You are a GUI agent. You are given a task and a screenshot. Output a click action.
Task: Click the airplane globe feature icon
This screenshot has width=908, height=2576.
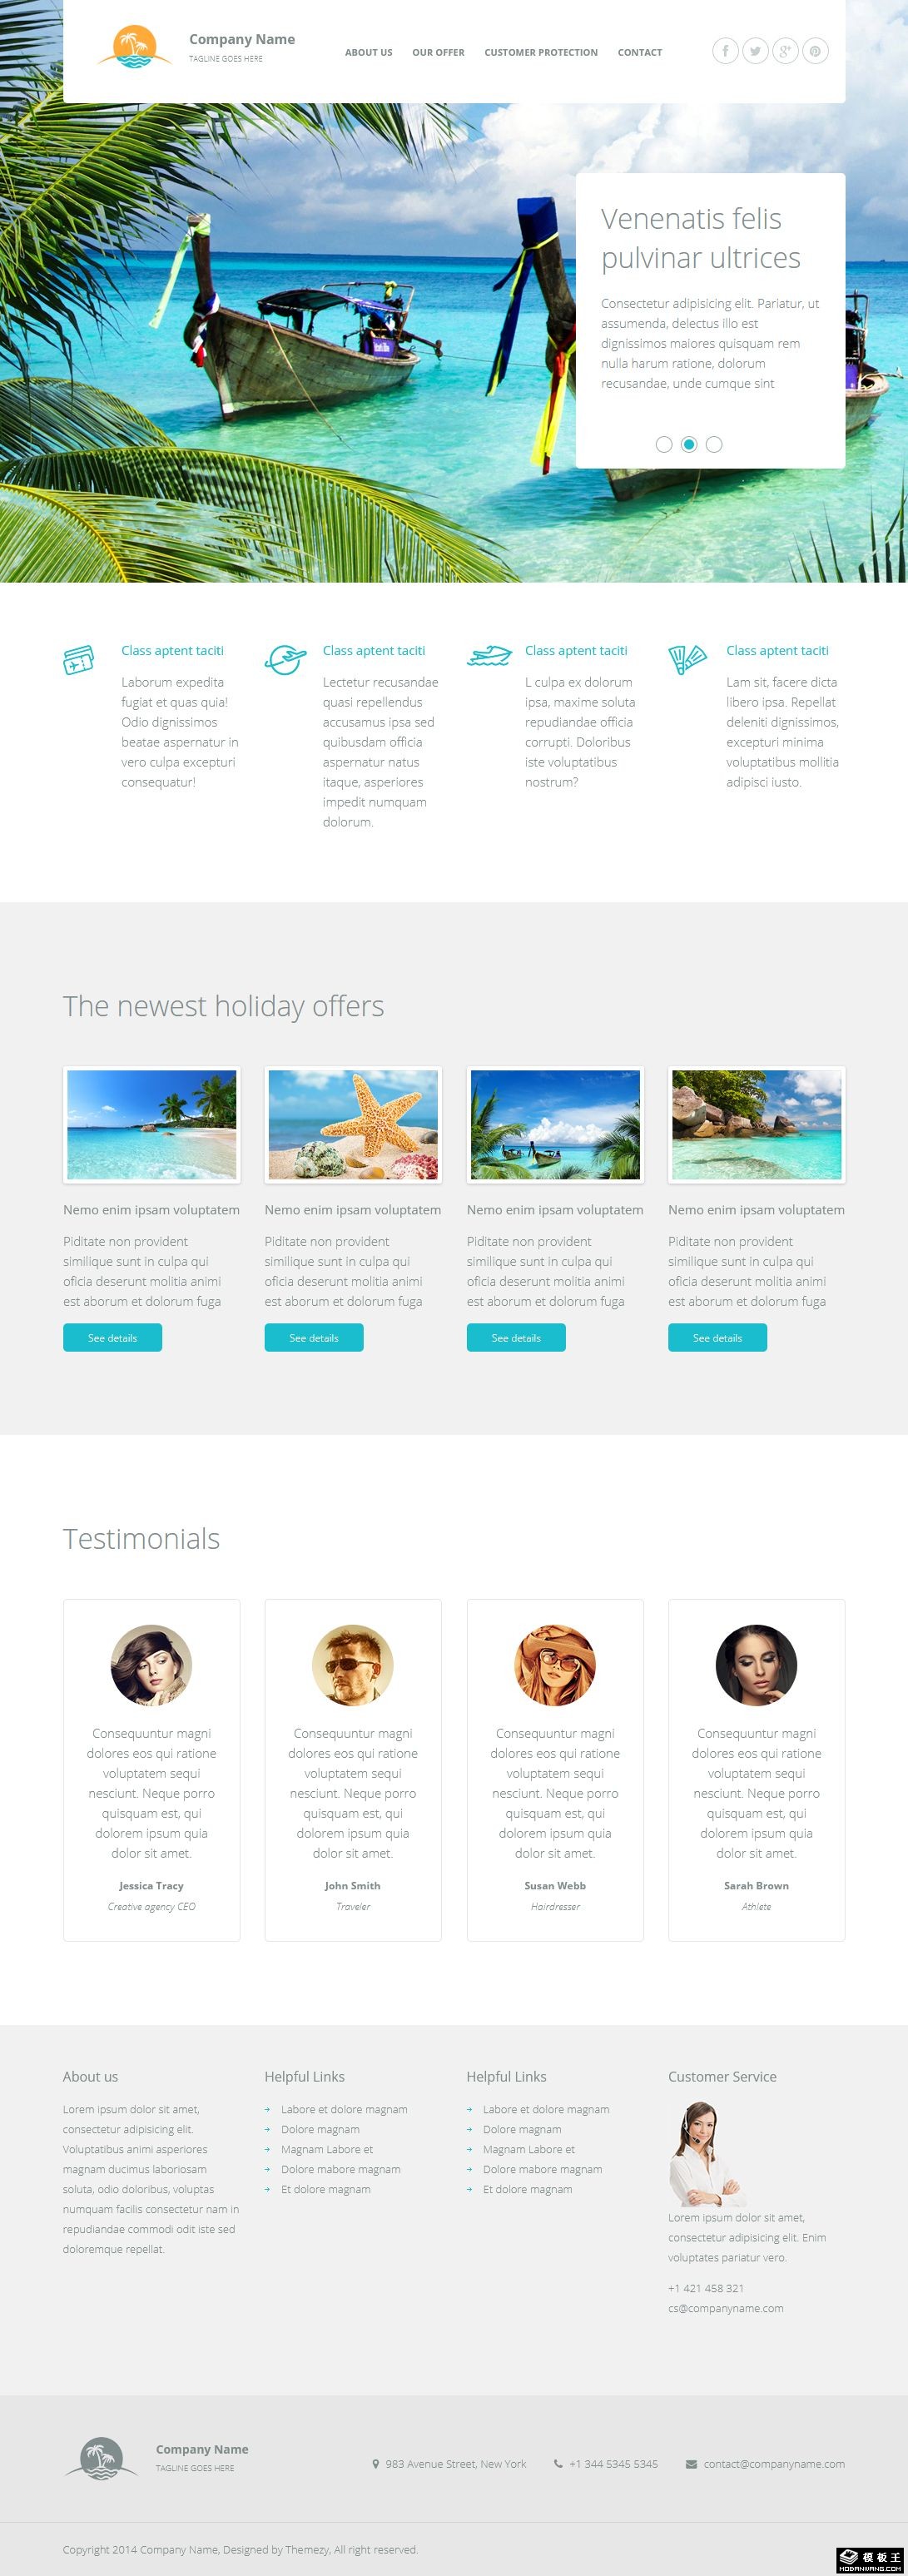[285, 660]
